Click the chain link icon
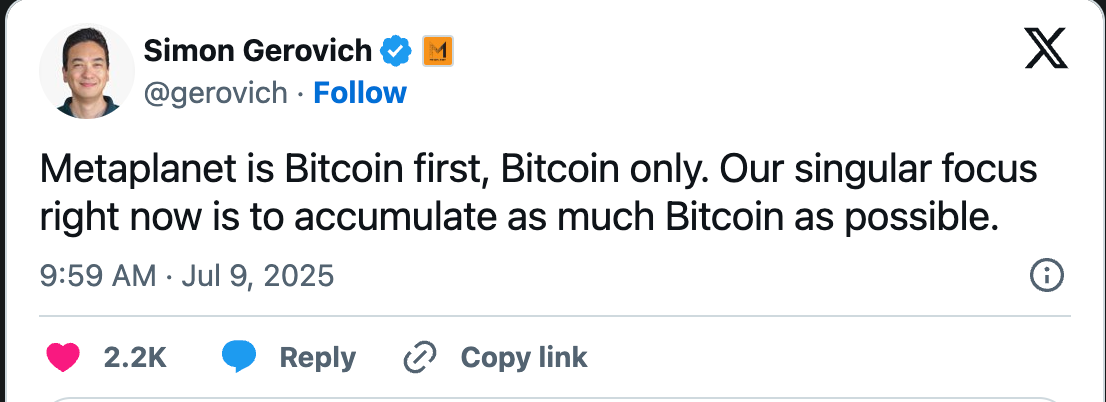The height and width of the screenshot is (402, 1106). pos(418,357)
